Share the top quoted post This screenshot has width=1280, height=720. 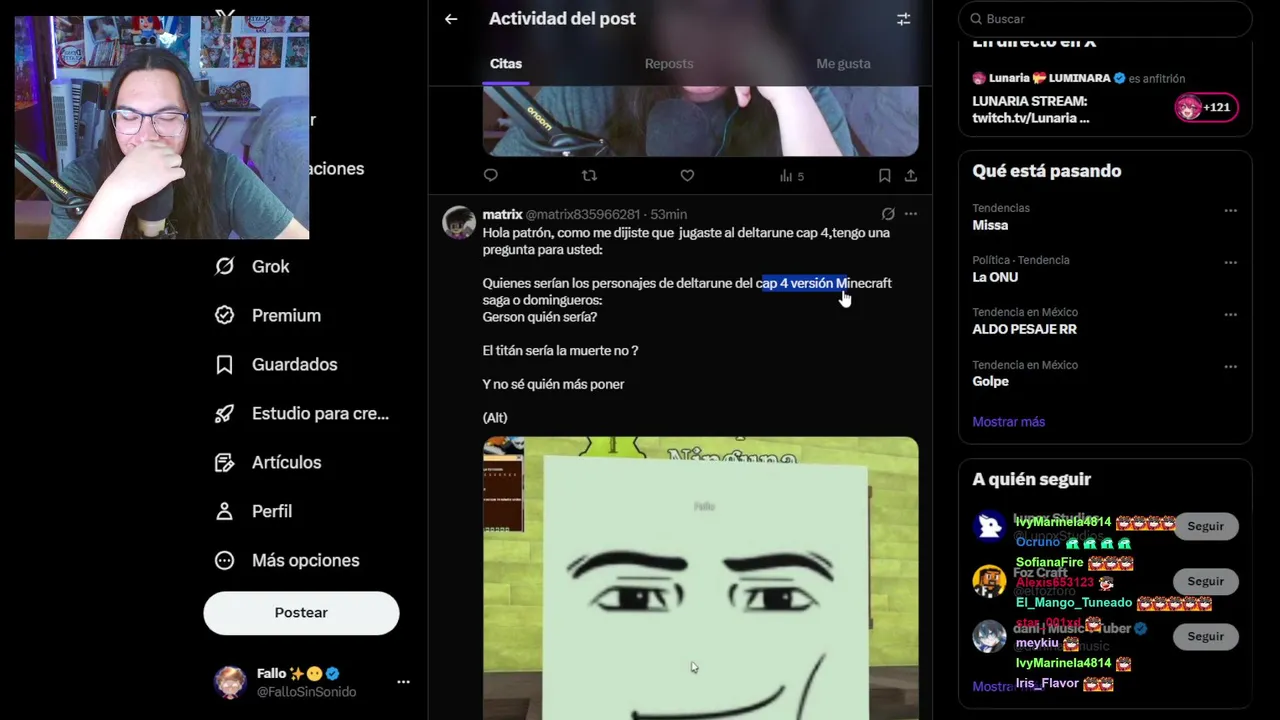(x=910, y=175)
